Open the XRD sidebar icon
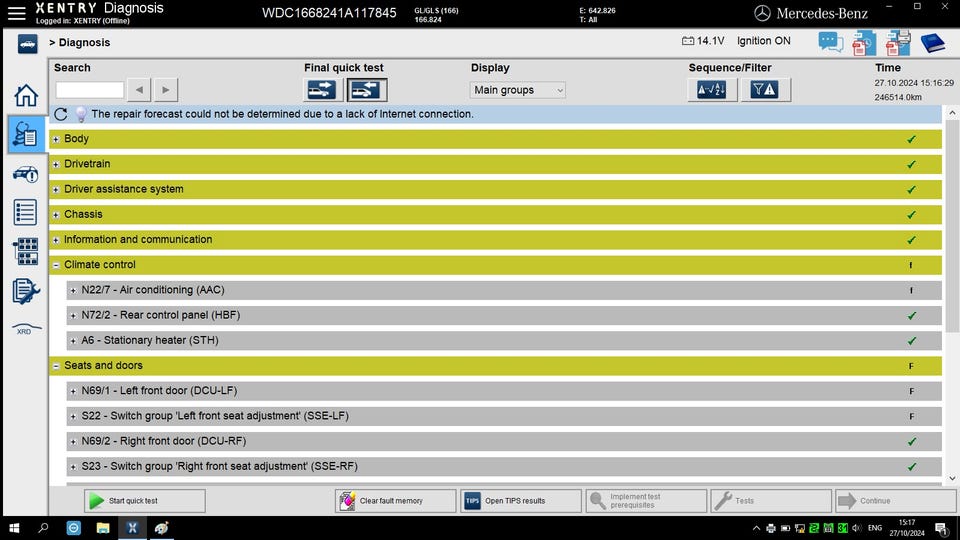This screenshot has height=540, width=960. pos(26,329)
